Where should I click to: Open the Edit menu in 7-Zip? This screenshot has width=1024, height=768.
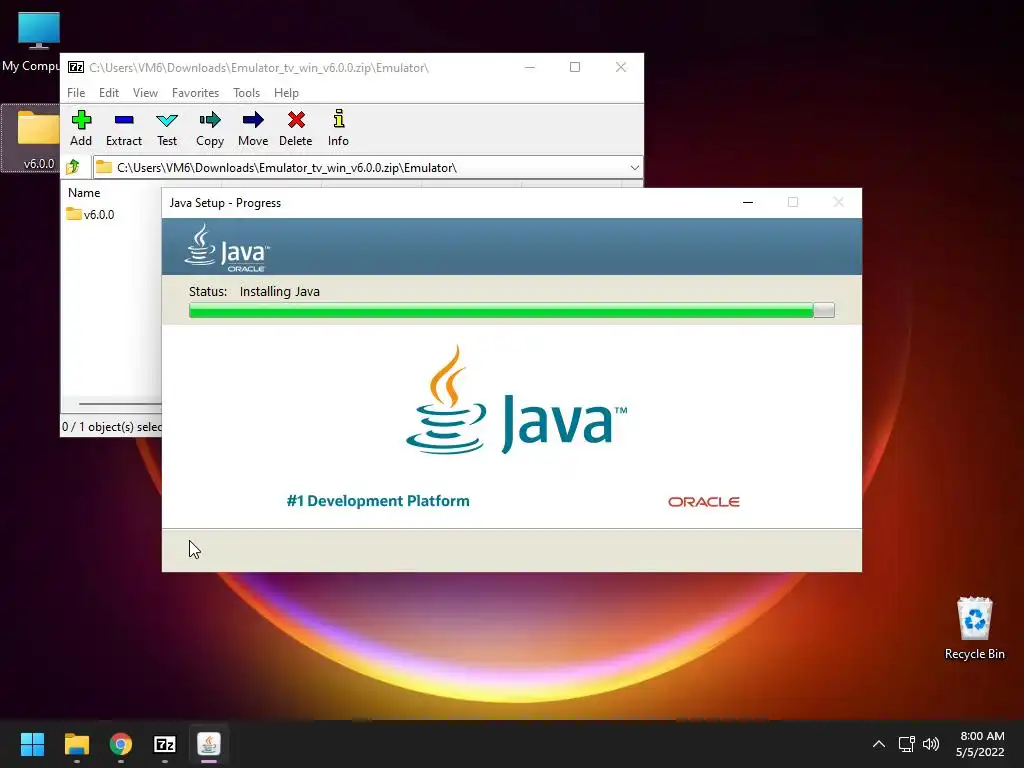pos(109,93)
